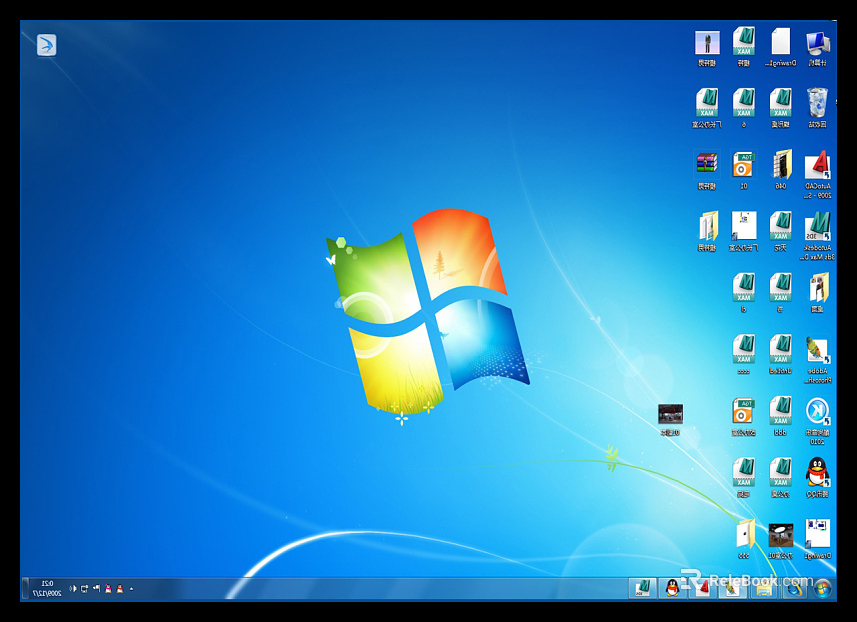
Task: Open the Windows Start menu orb
Action: pyautogui.click(x=823, y=588)
